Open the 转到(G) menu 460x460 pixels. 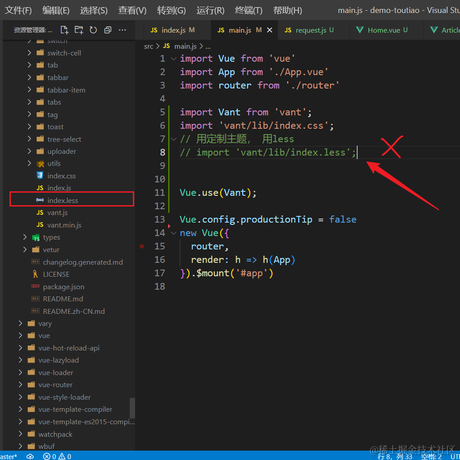(x=171, y=10)
